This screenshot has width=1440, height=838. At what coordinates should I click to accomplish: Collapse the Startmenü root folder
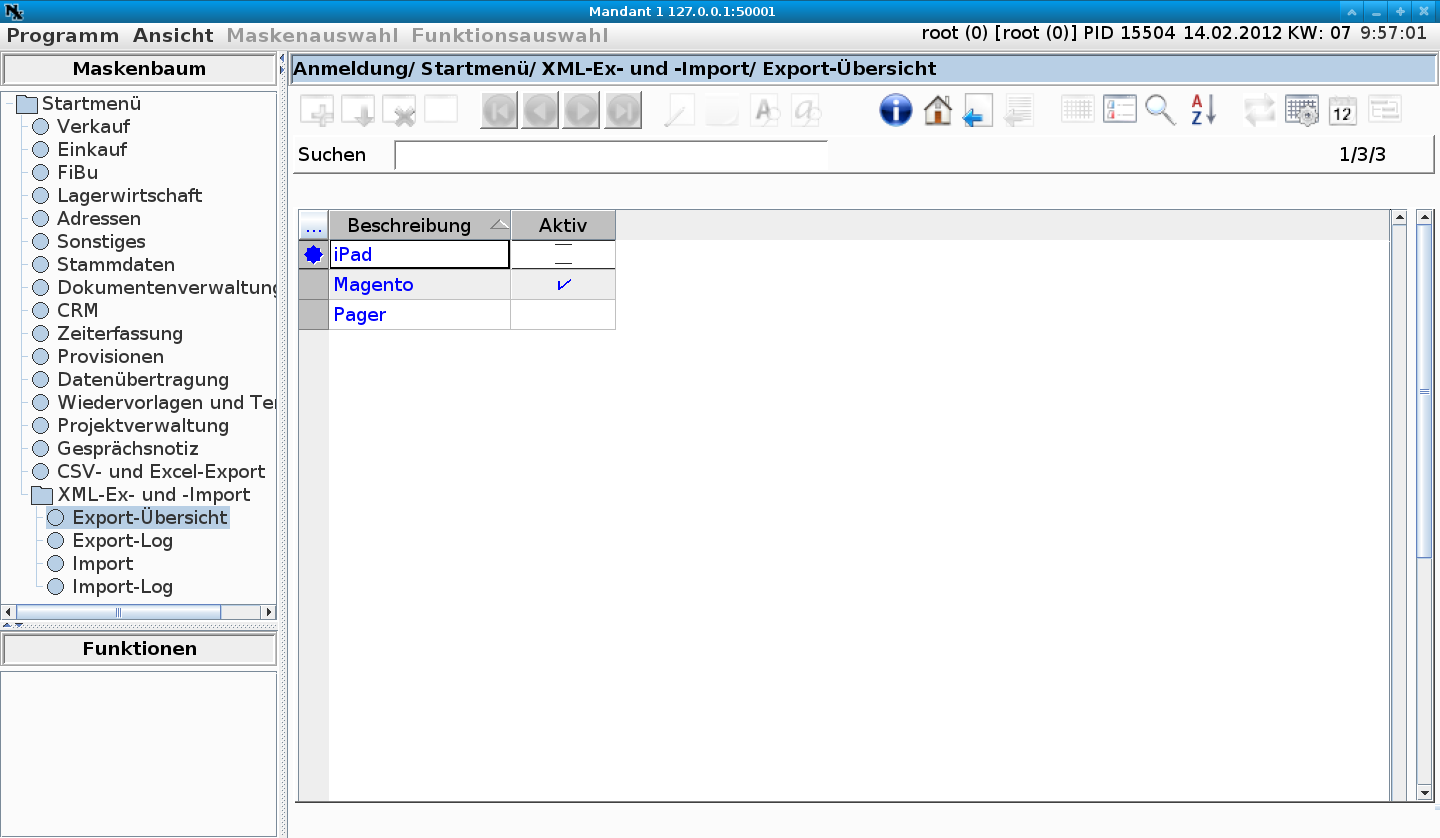click(26, 104)
